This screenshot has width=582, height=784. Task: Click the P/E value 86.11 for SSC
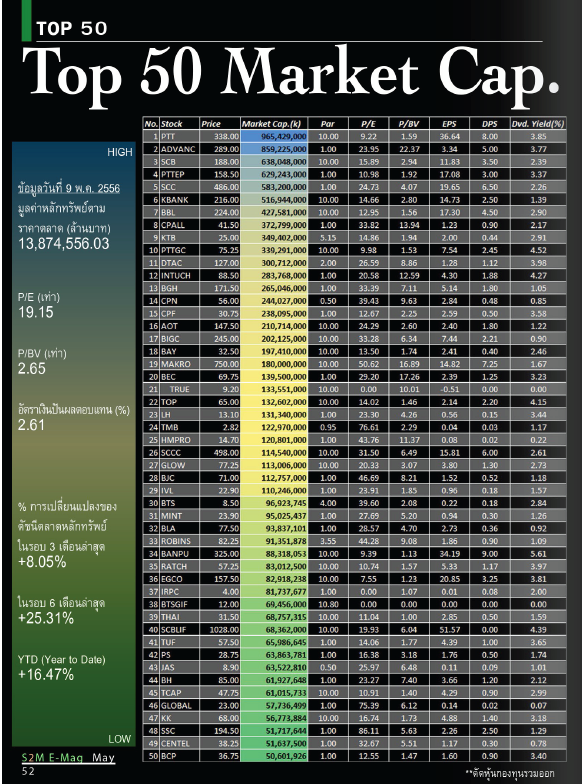[368, 730]
